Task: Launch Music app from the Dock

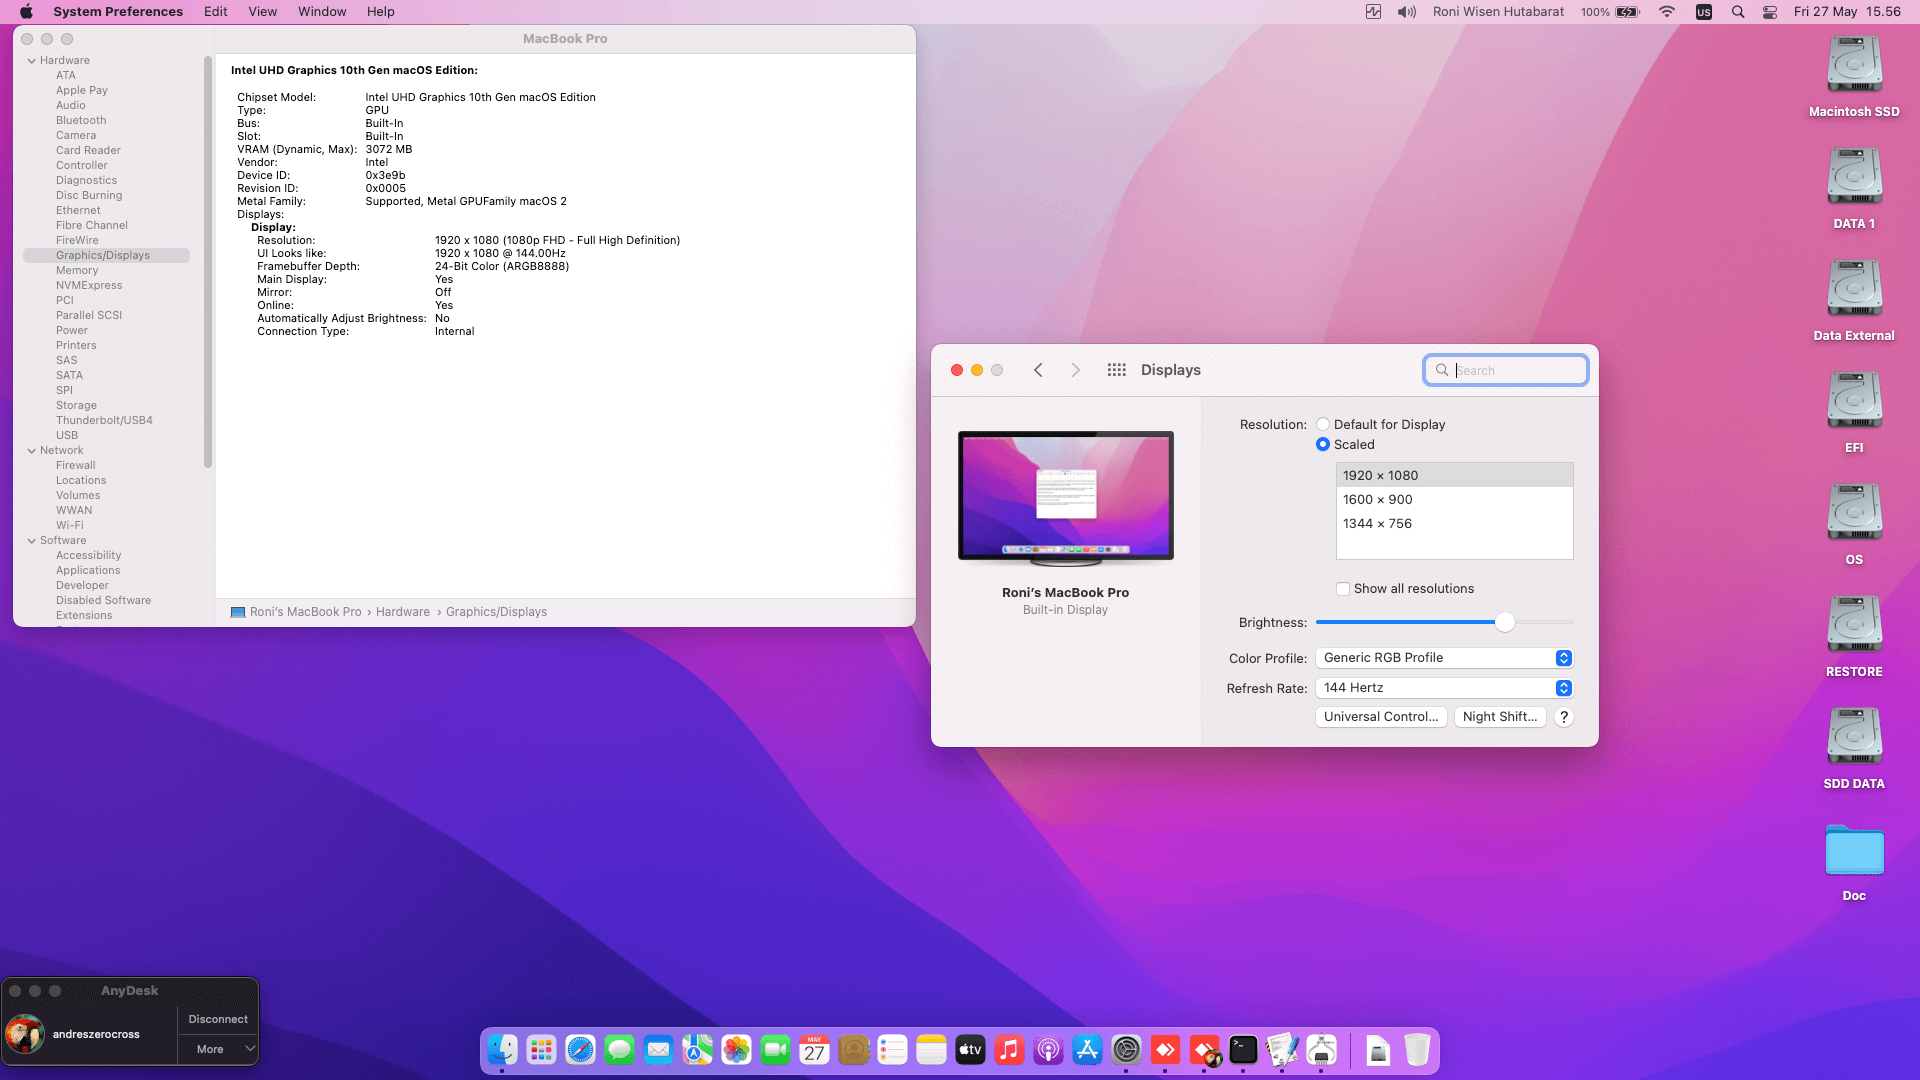Action: pyautogui.click(x=1009, y=1049)
